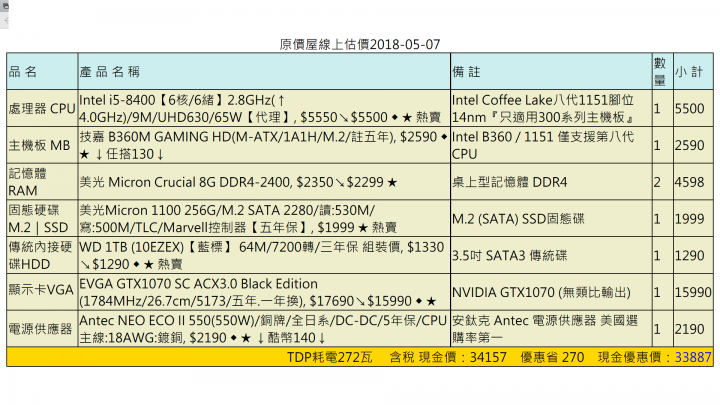Select the 電源供應器 category cell
Image resolution: width=720 pixels, height=405 pixels.
point(42,329)
